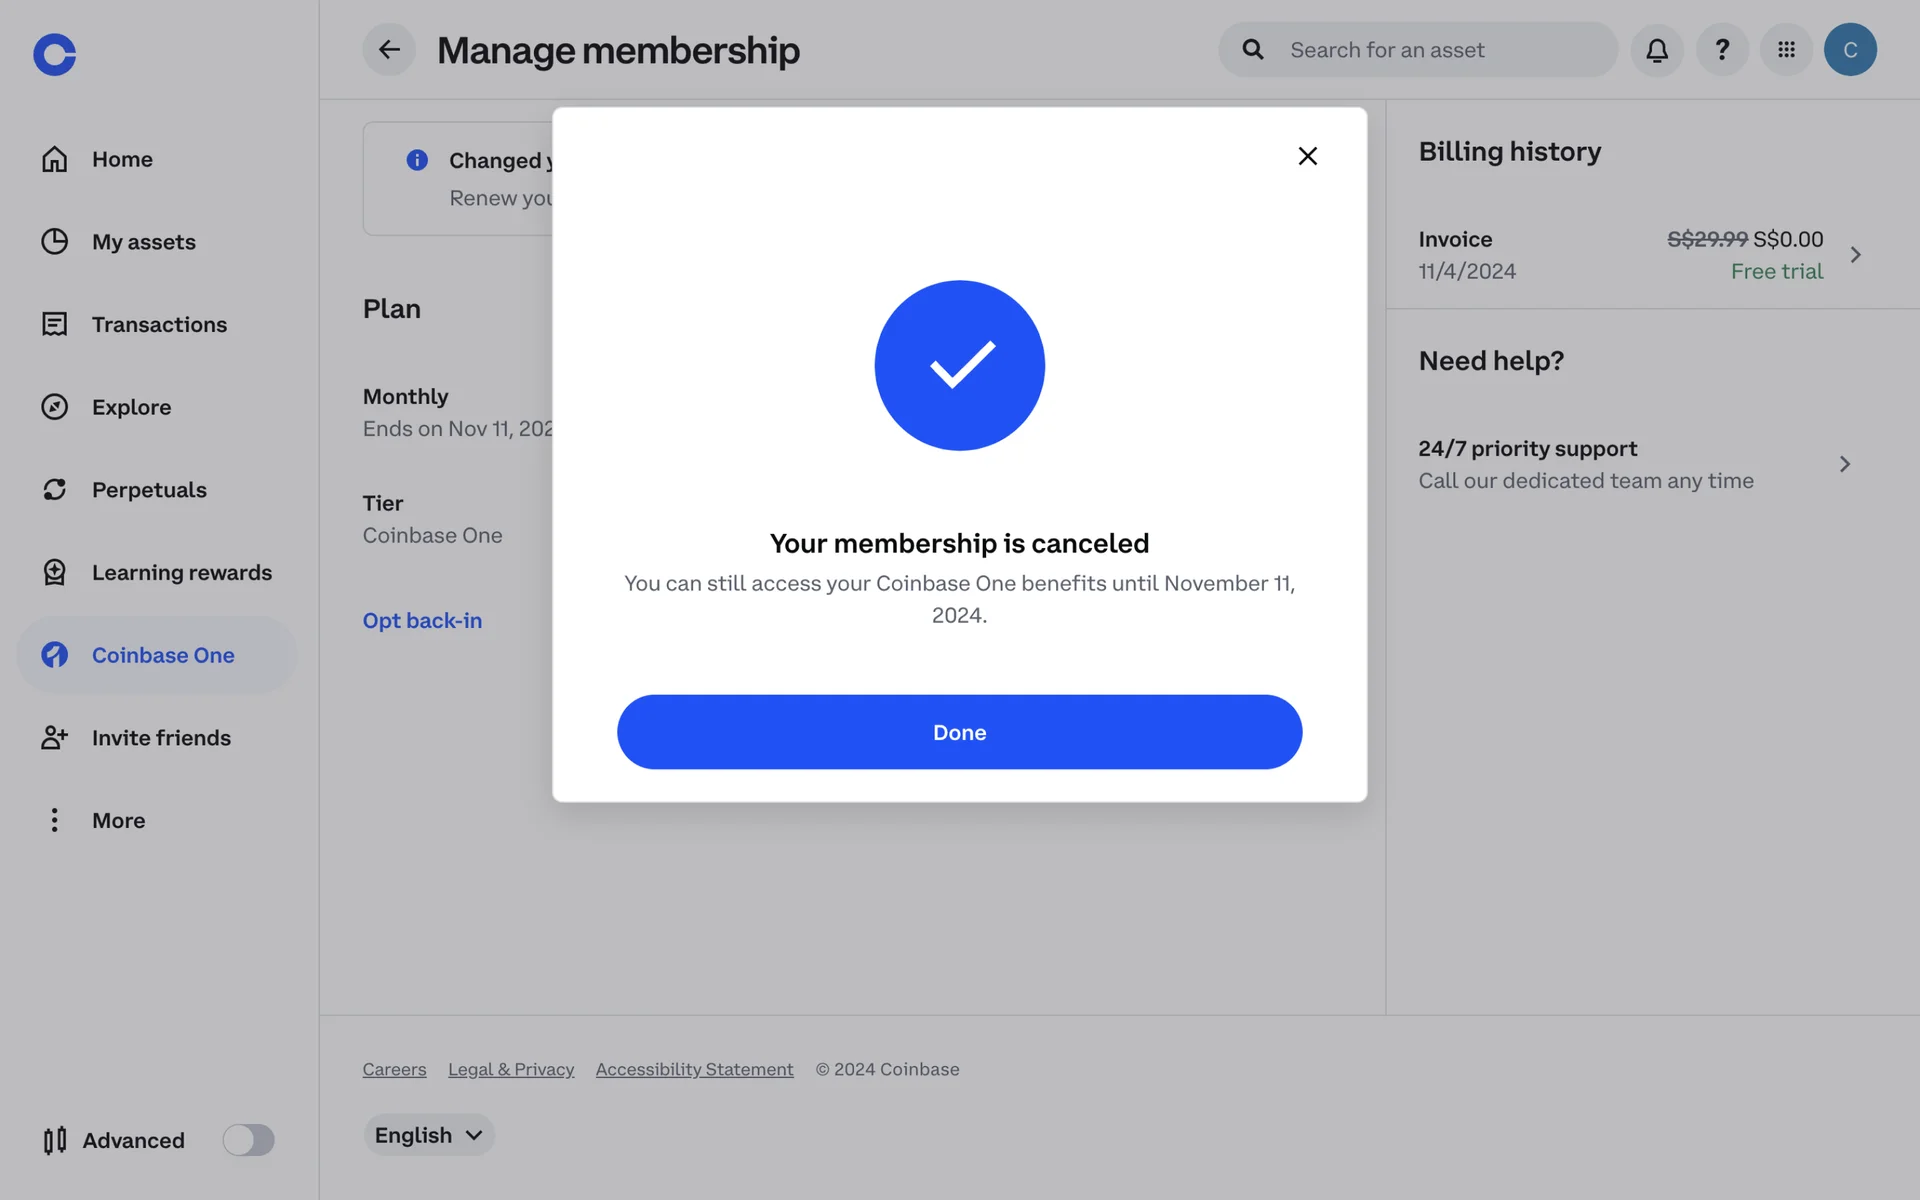Open the help question mark icon
The image size is (1920, 1200).
coord(1722,49)
